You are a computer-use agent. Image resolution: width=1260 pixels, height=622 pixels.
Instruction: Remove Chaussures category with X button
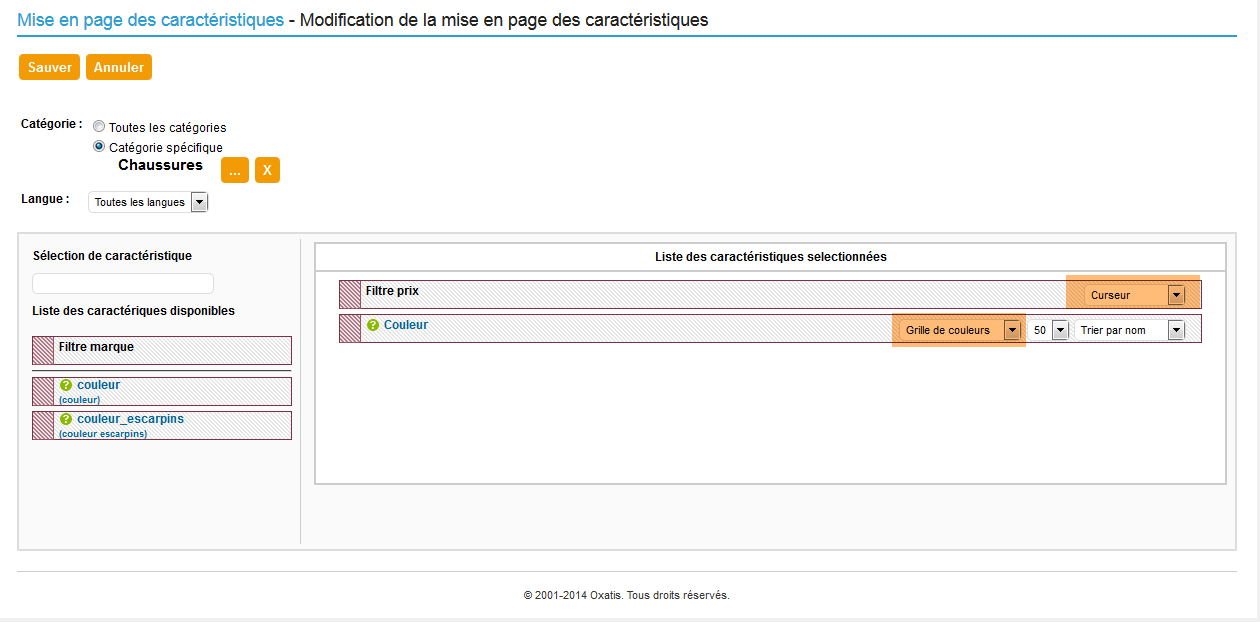(x=267, y=170)
